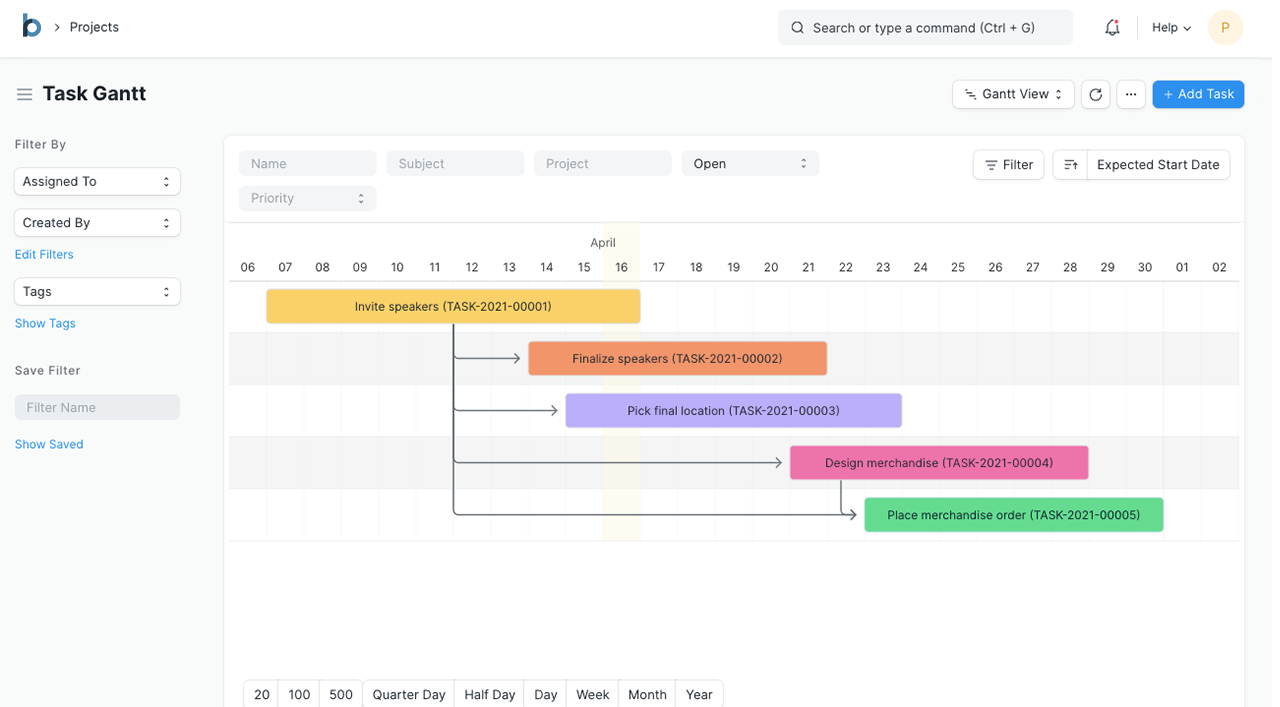Click the Edit Filters link
Screen dimensions: 1280x707
tap(44, 255)
